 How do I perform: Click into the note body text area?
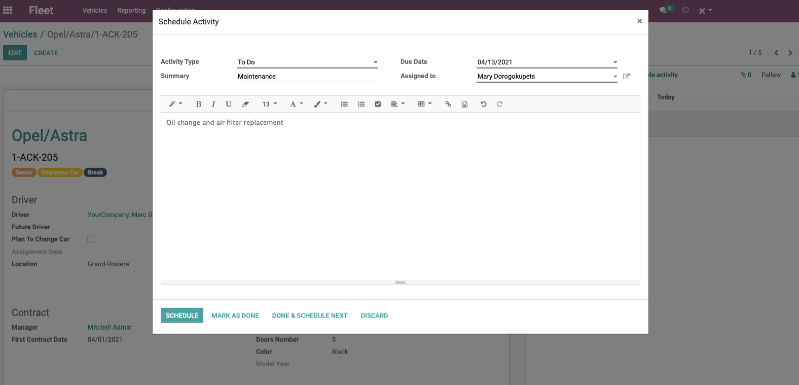(400, 196)
